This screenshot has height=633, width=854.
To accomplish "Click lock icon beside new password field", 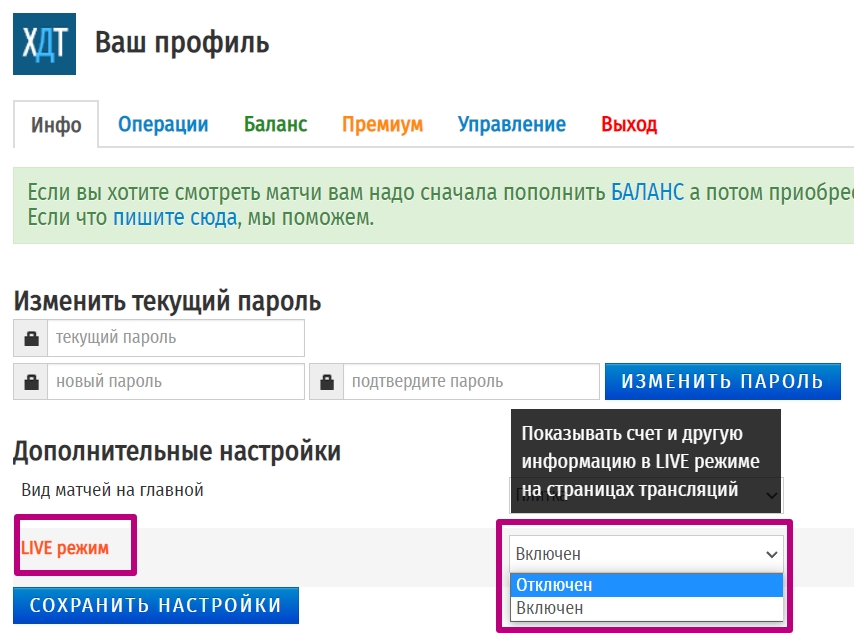I will click(31, 382).
